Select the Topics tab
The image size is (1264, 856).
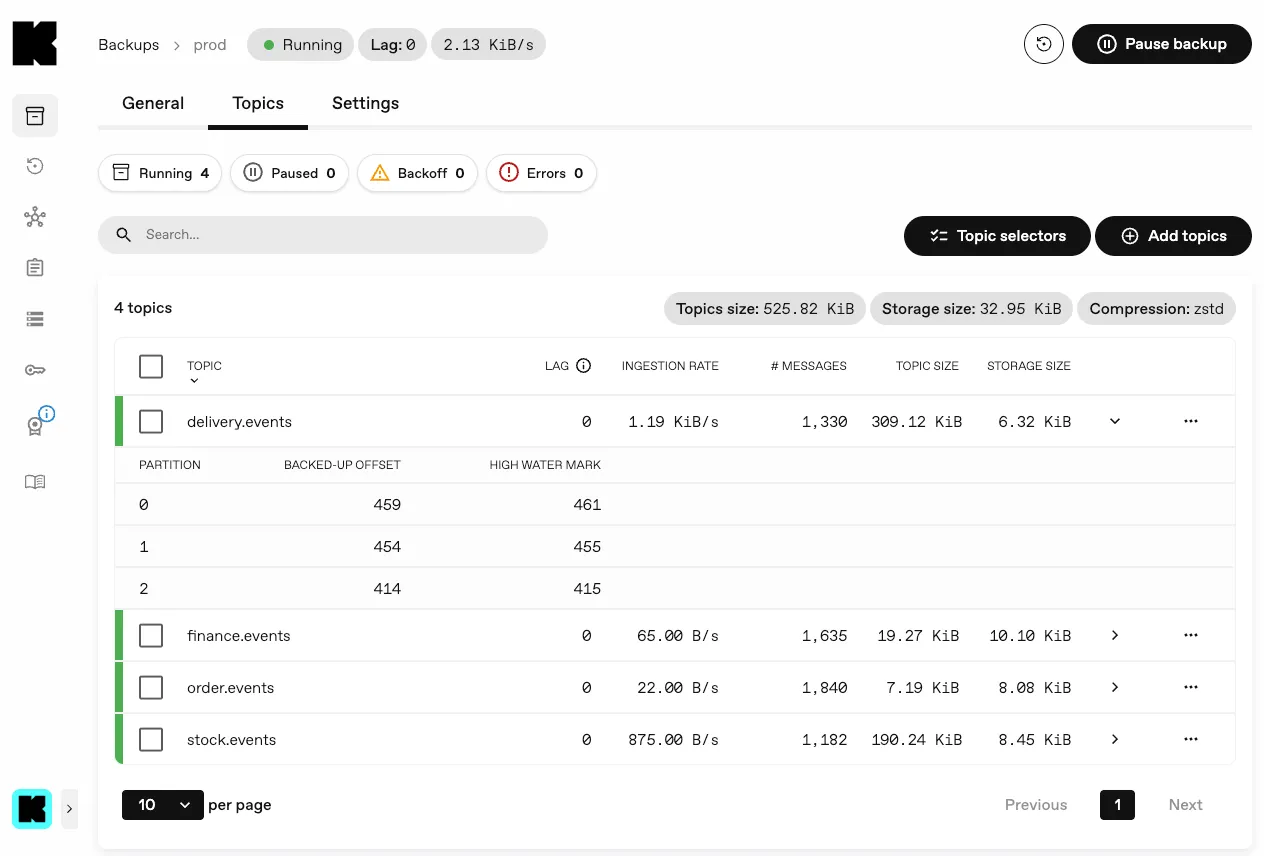[258, 103]
